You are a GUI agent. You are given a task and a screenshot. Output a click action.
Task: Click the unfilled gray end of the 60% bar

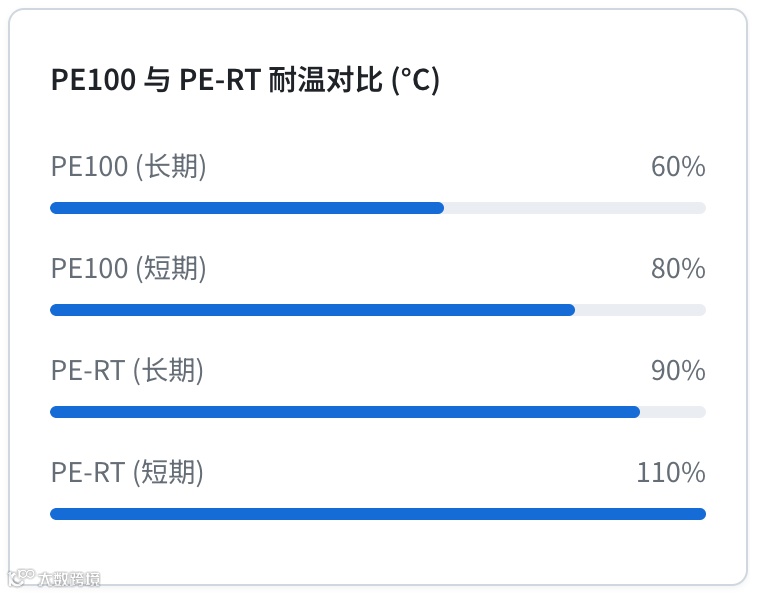(575, 208)
